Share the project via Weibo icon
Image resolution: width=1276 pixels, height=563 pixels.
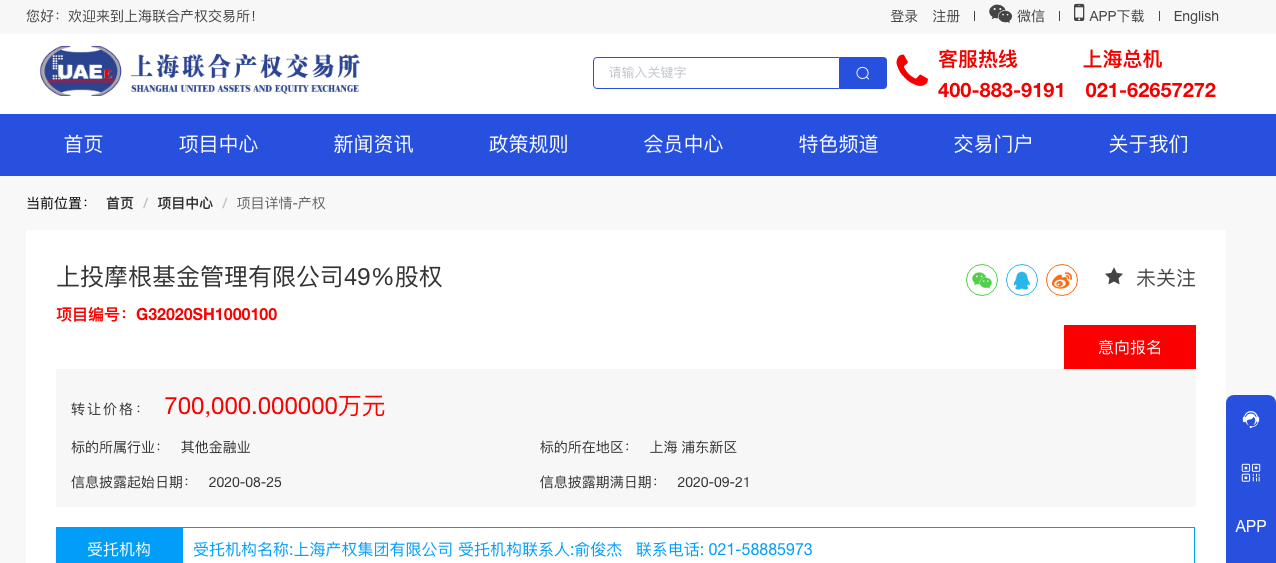click(1062, 280)
